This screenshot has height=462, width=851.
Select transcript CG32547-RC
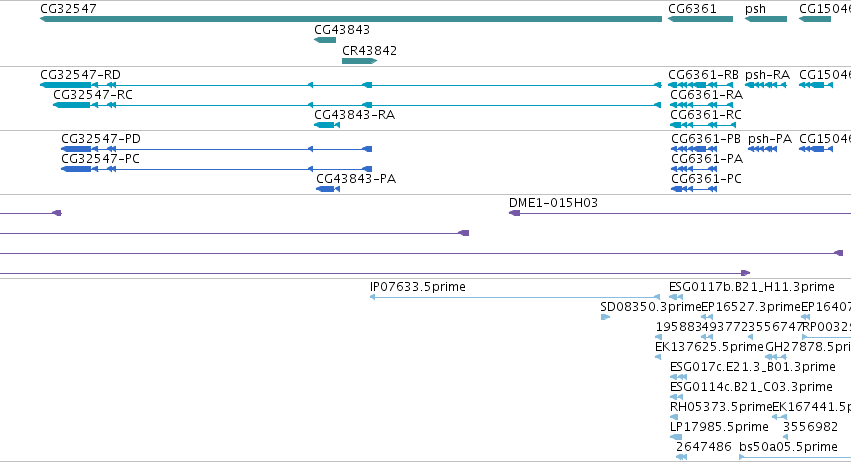coord(357,105)
